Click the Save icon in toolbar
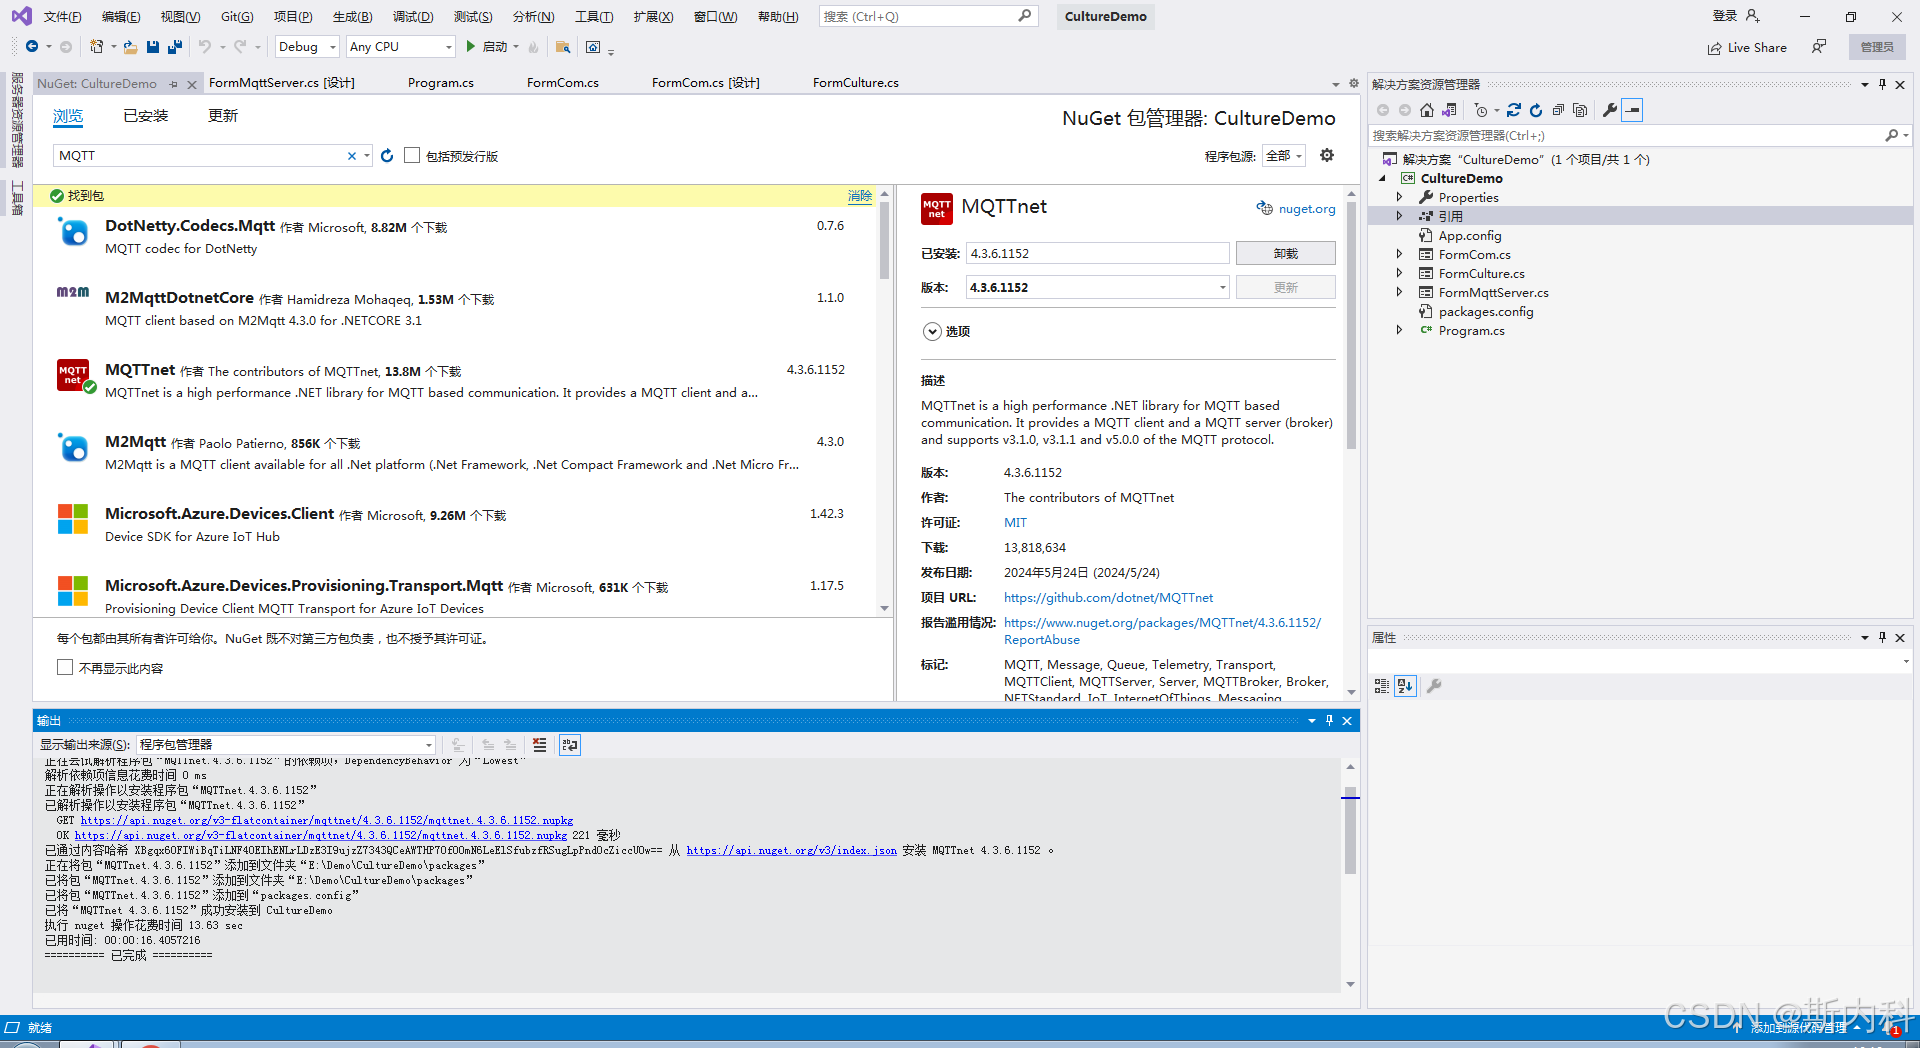Image resolution: width=1920 pixels, height=1048 pixels. click(x=153, y=47)
